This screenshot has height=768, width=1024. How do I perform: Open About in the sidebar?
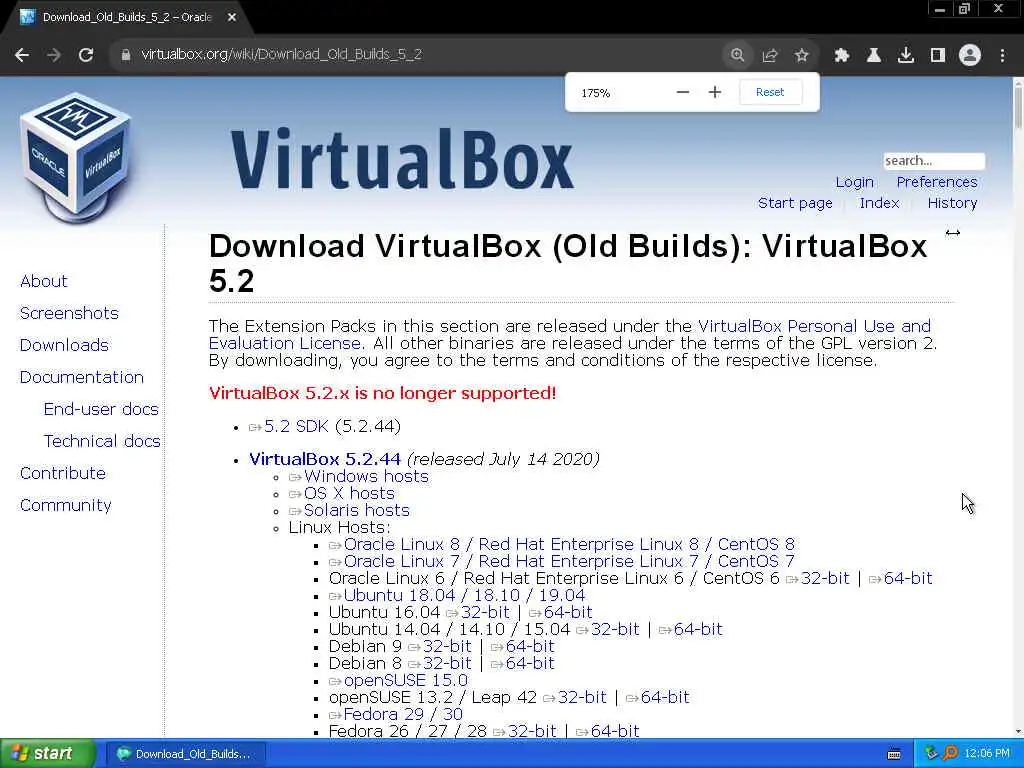44,281
